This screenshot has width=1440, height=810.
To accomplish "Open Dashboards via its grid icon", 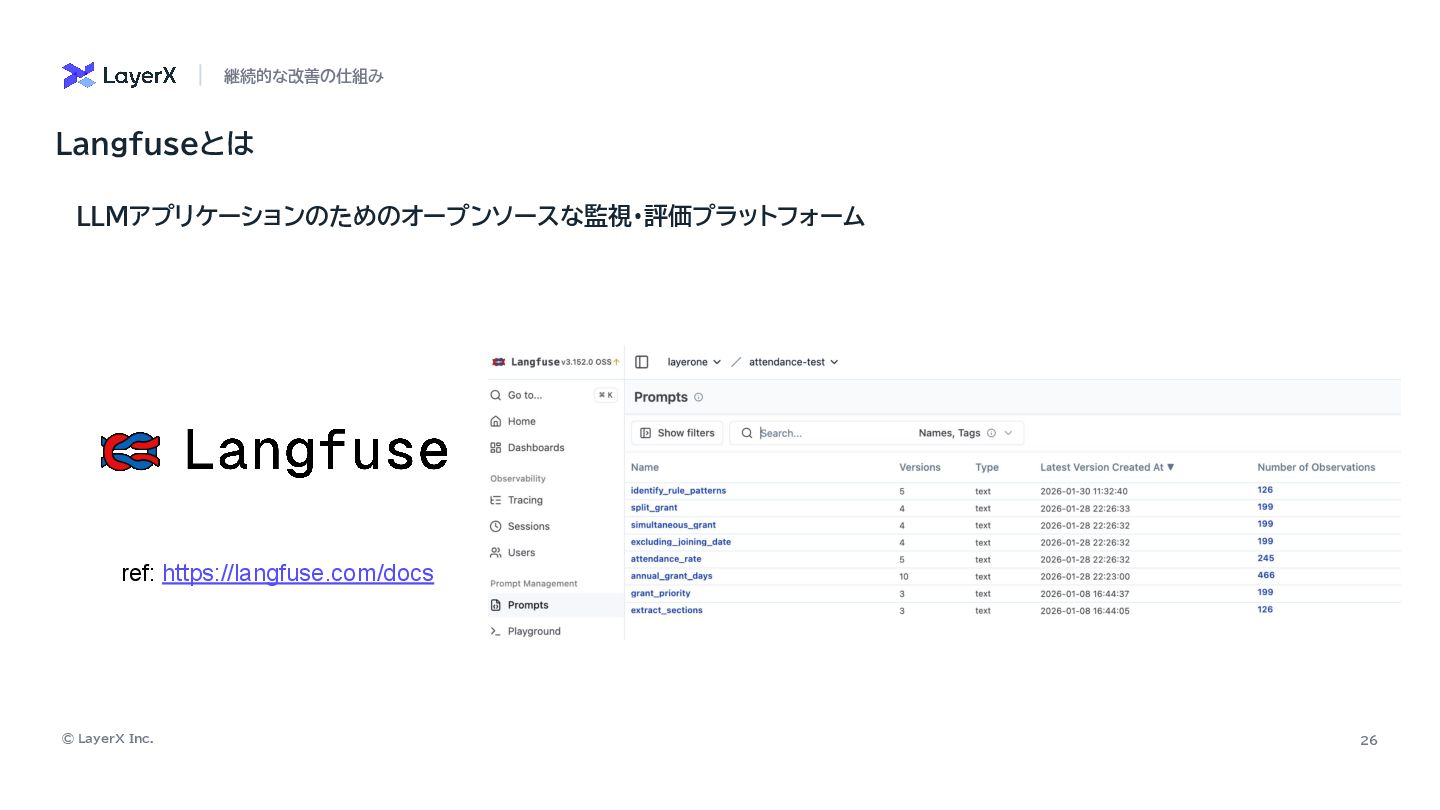I will tap(496, 448).
